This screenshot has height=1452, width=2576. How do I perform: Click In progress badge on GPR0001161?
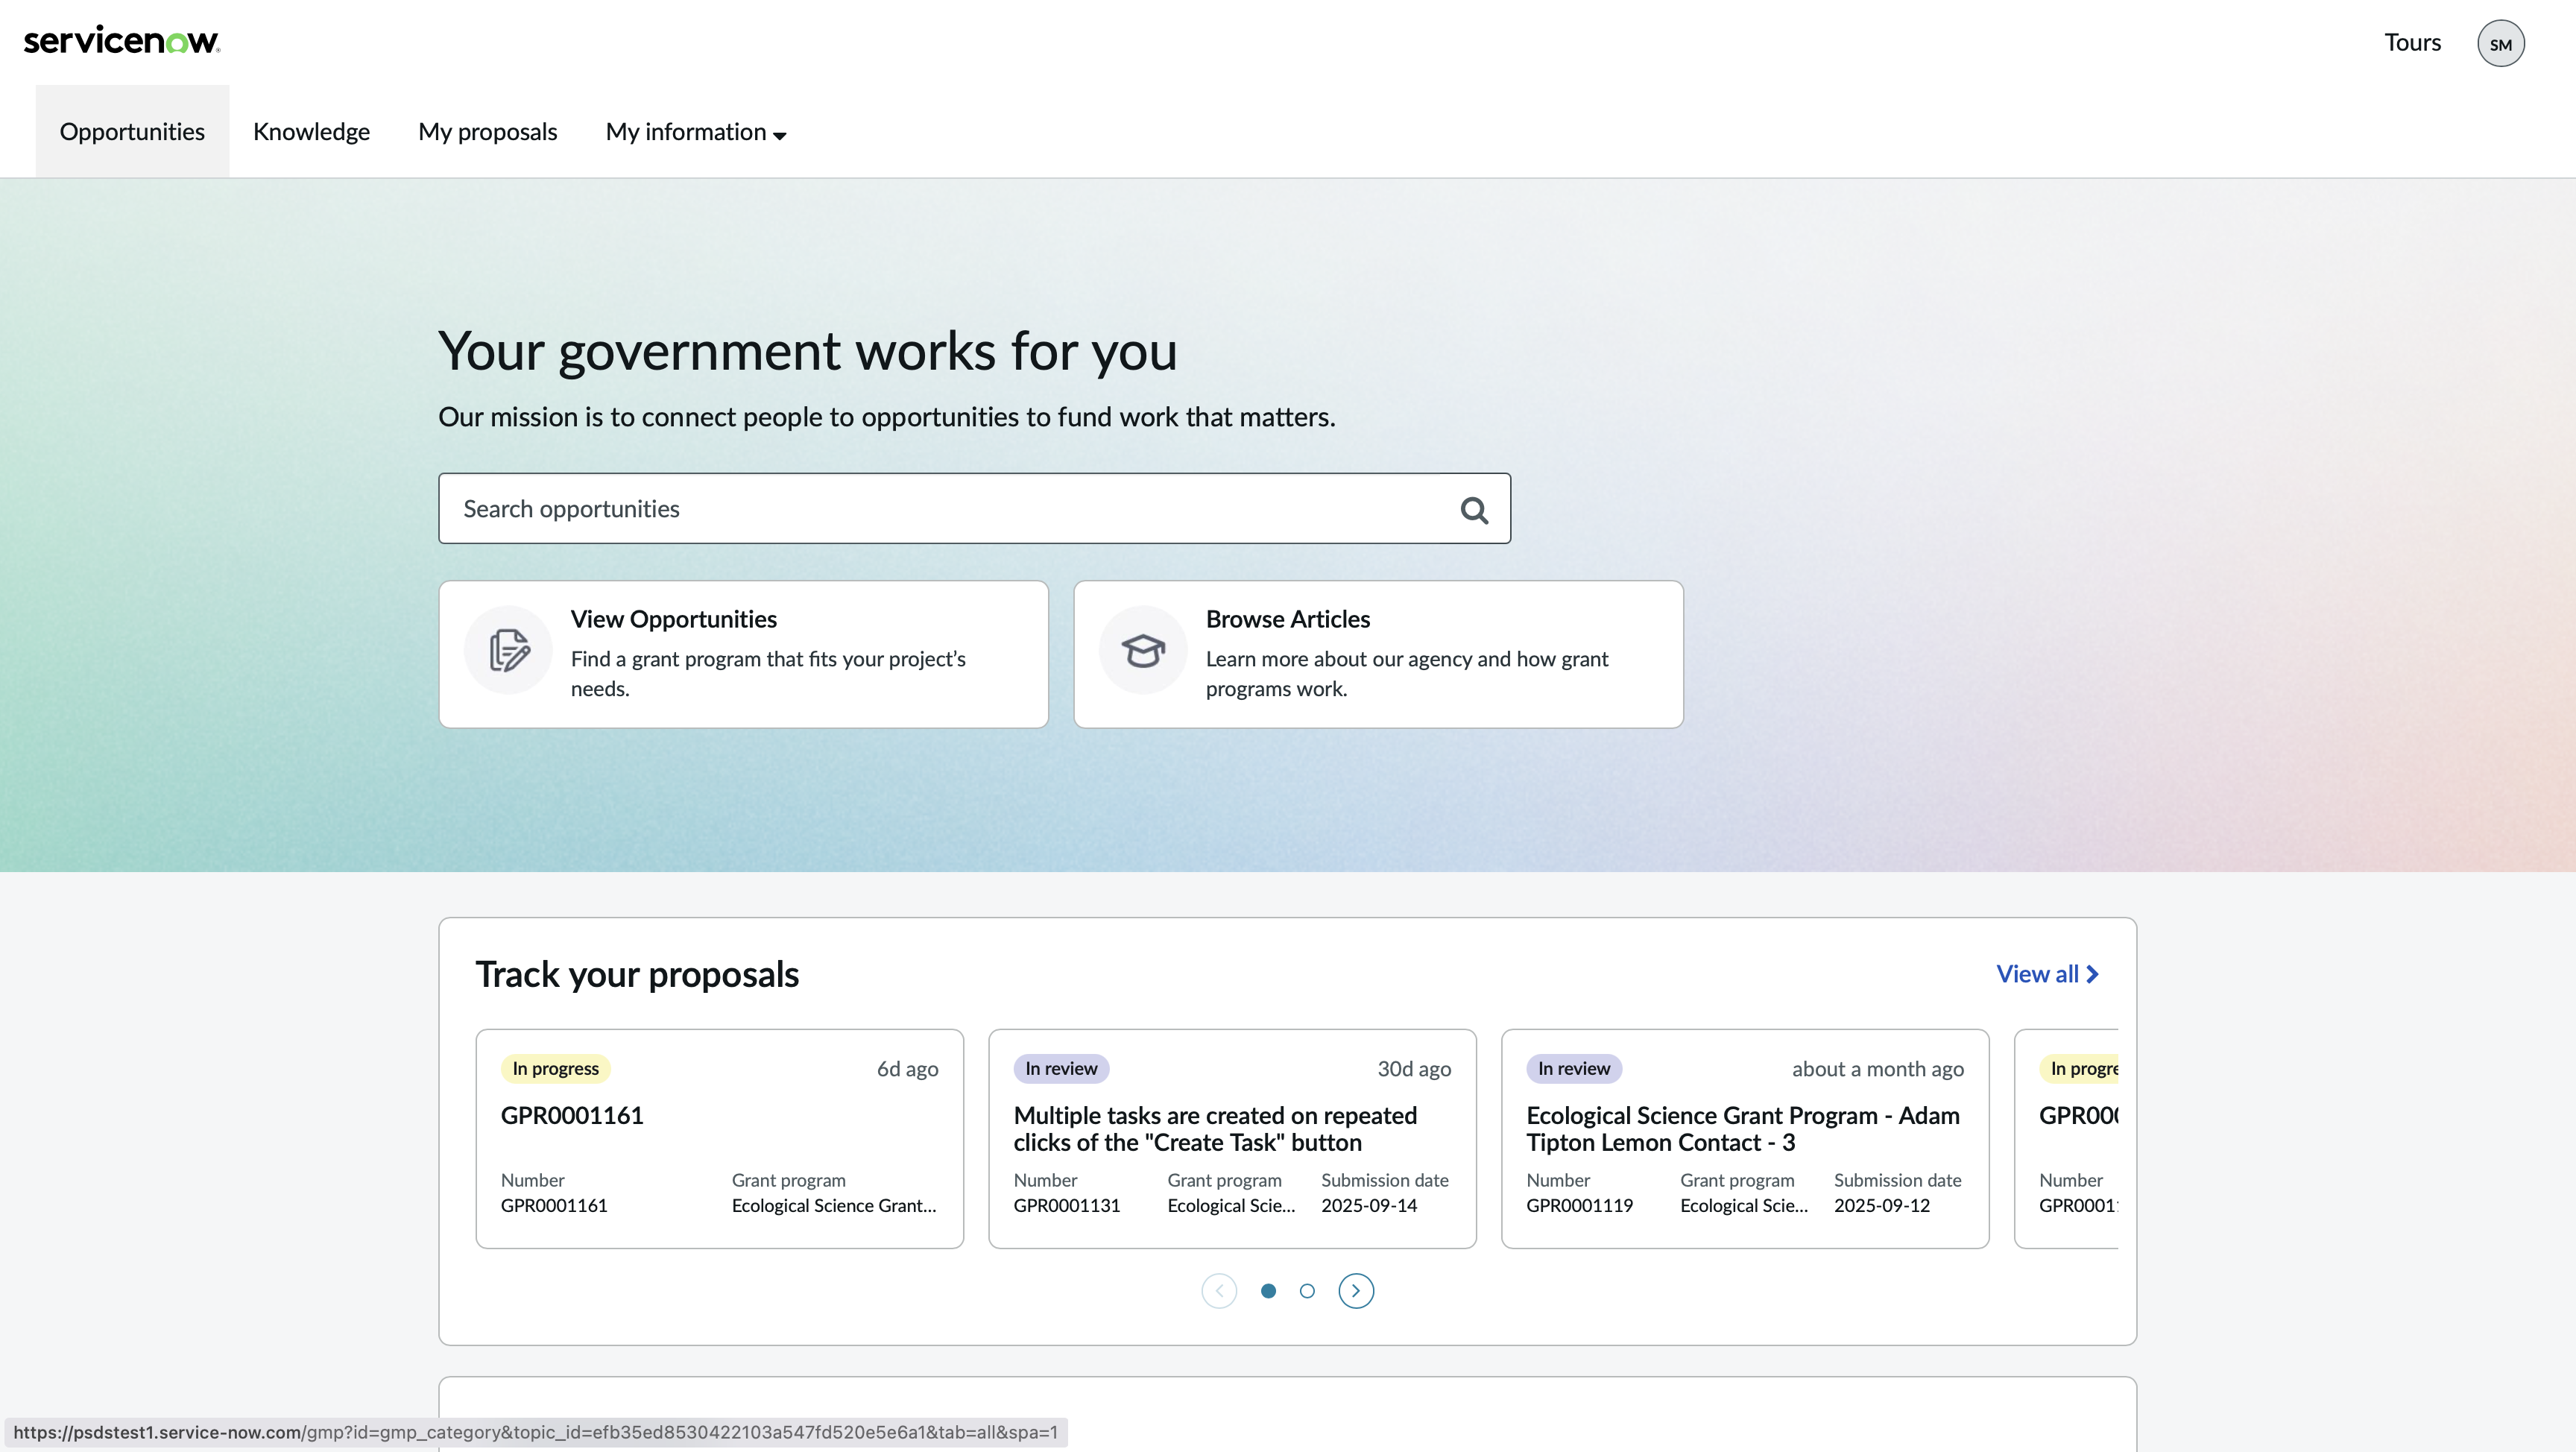click(555, 1068)
